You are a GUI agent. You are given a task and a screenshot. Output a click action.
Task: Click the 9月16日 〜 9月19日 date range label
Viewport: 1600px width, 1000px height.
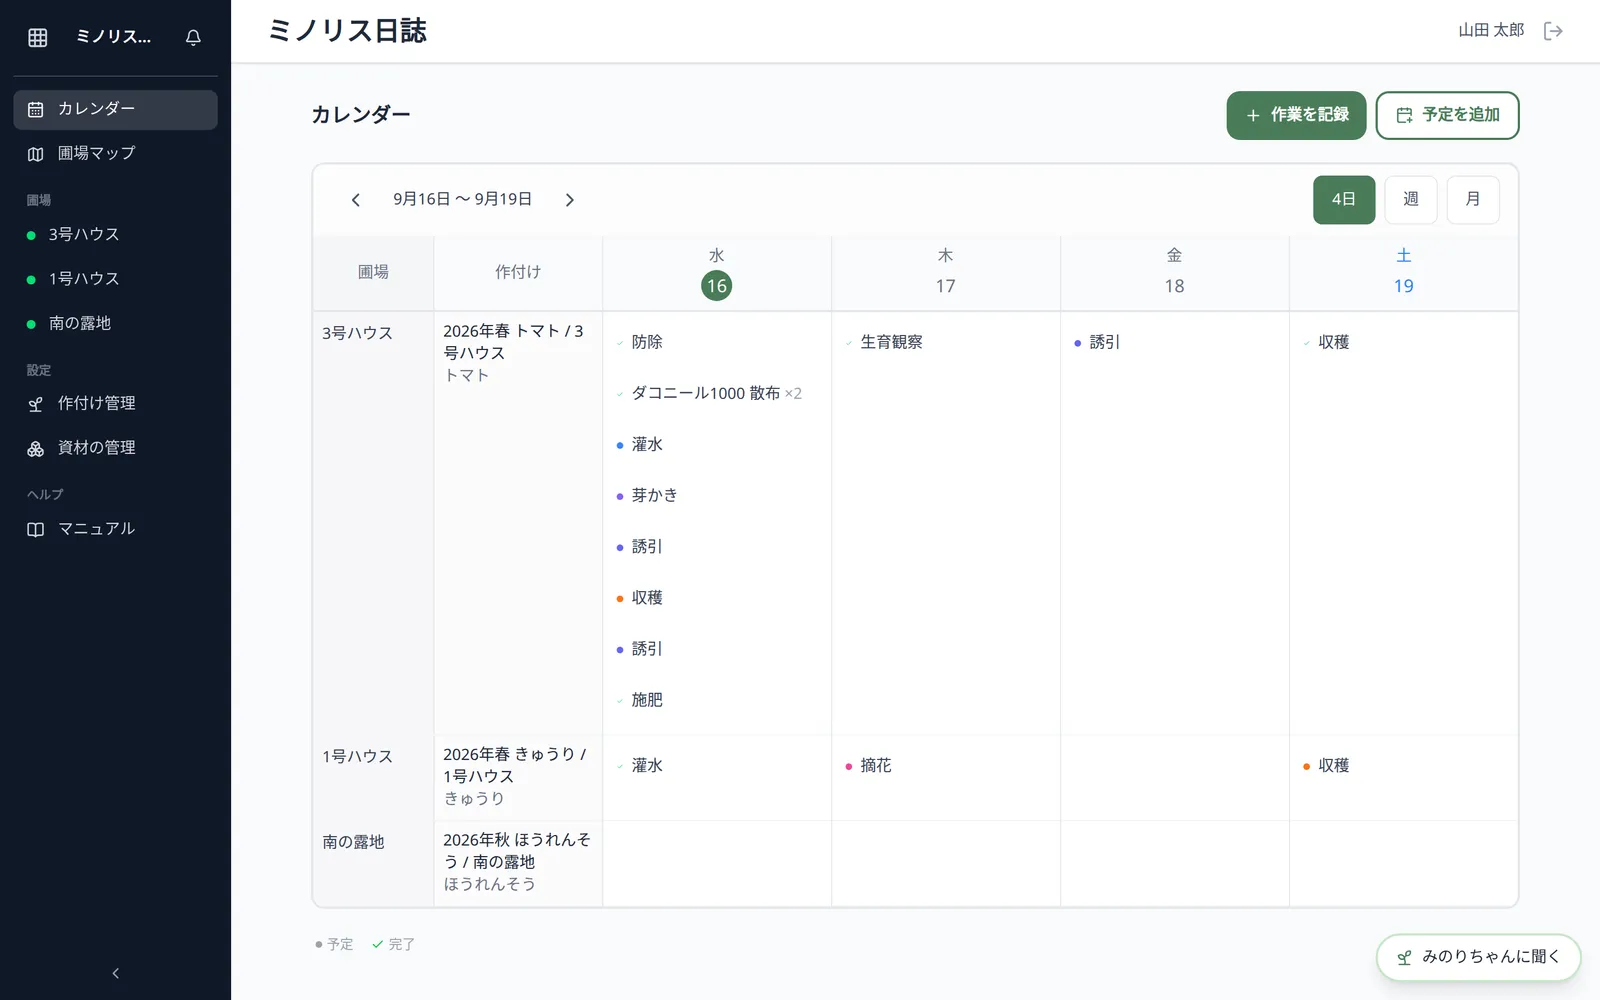(462, 200)
